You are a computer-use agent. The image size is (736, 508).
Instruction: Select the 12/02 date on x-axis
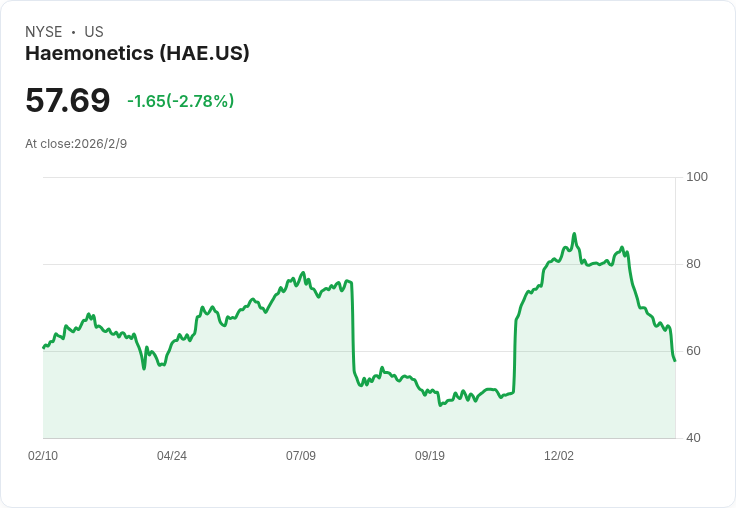[x=559, y=456]
